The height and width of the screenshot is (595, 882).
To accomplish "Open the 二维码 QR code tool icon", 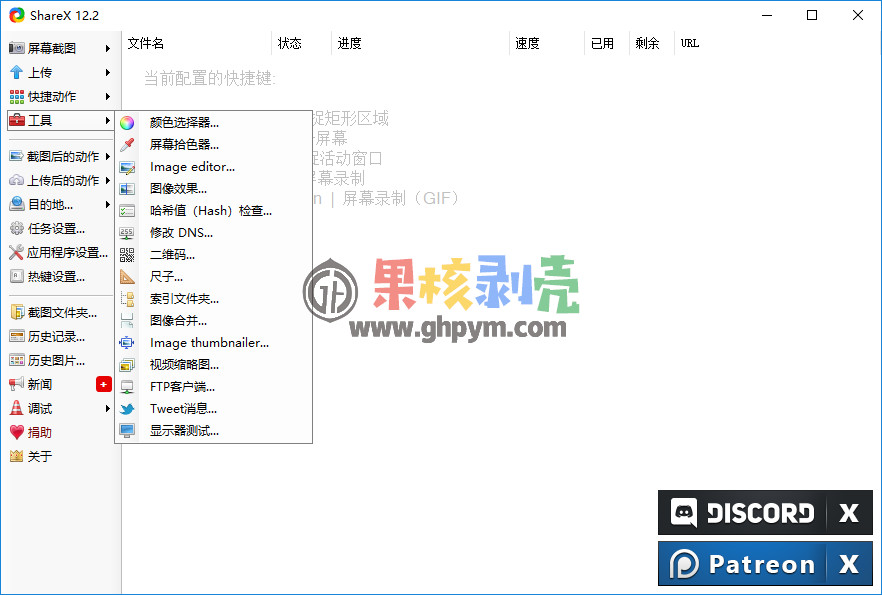I will click(x=127, y=255).
